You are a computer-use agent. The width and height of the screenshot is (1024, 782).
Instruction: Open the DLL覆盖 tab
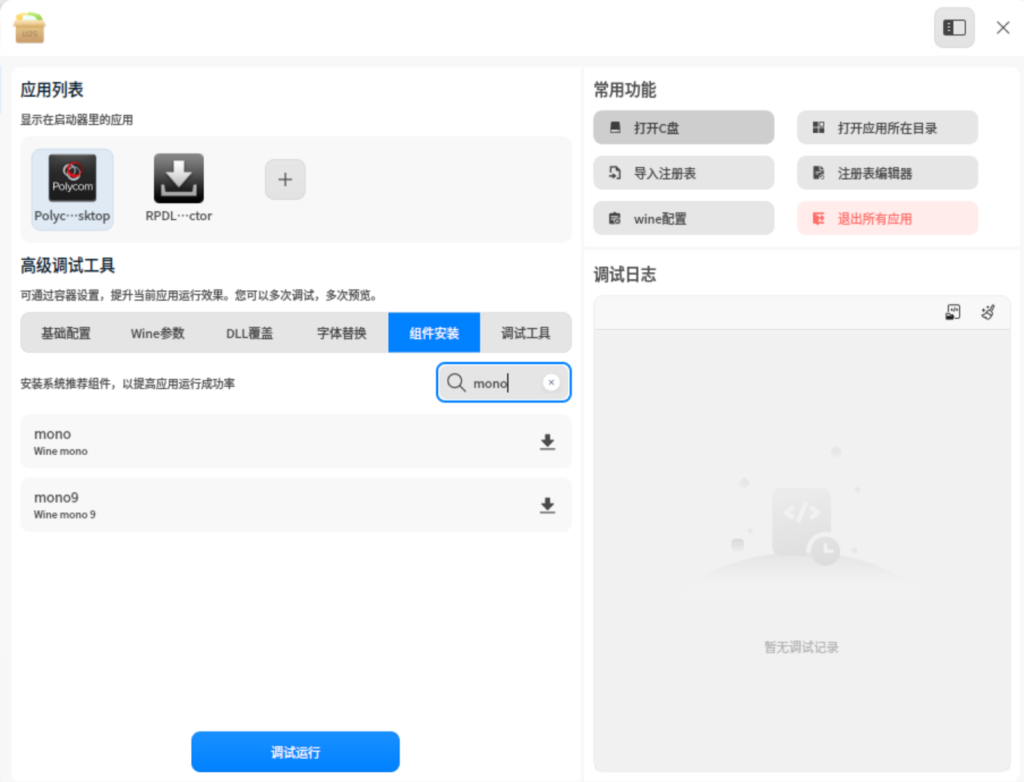[250, 333]
